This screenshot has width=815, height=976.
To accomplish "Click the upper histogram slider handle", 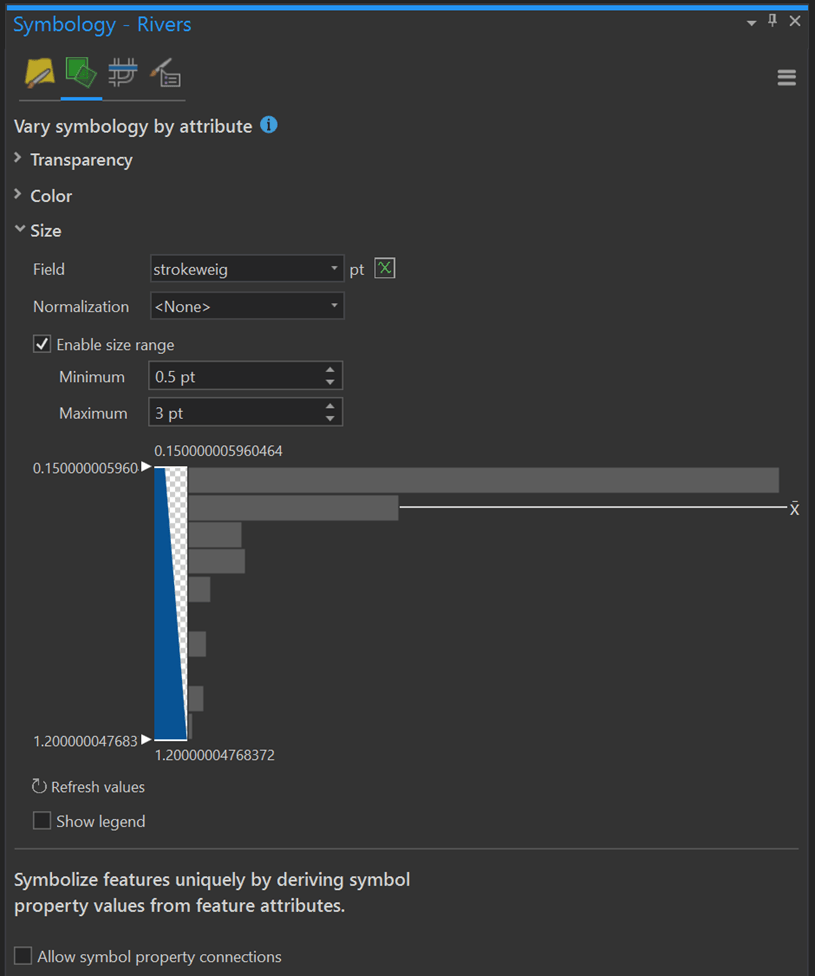I will pos(146,467).
